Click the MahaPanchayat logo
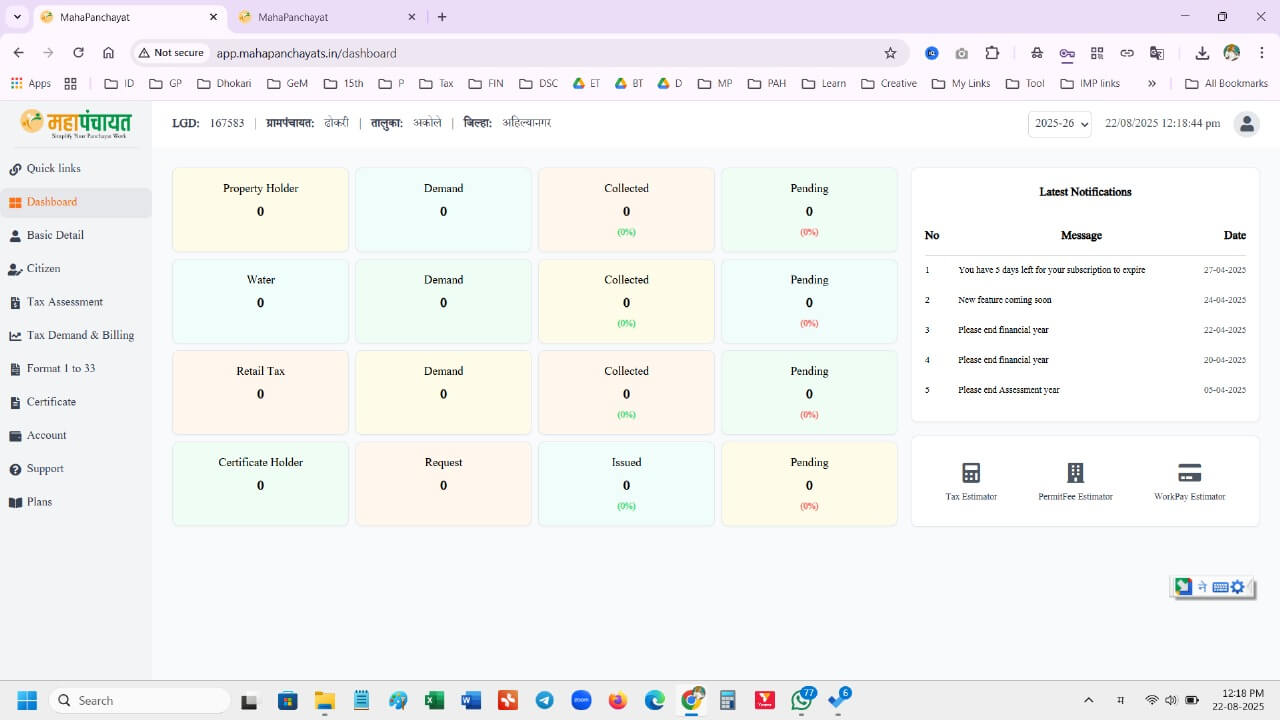 [76, 124]
